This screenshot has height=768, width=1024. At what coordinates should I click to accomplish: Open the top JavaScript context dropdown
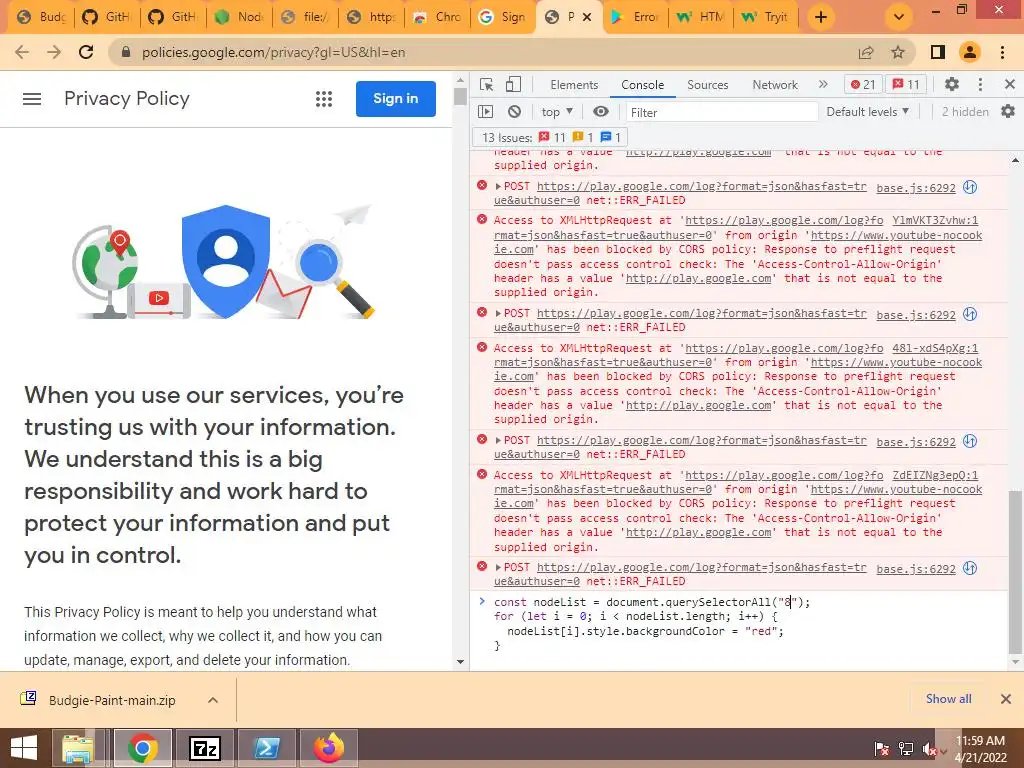557,112
